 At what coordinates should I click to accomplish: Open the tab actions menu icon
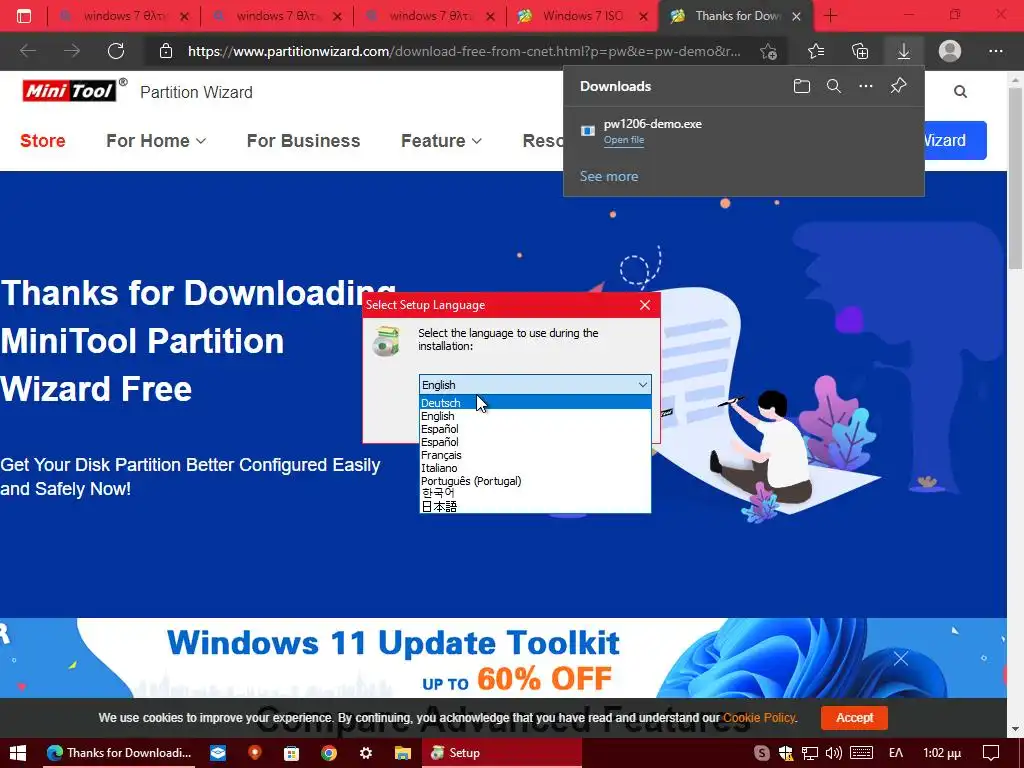tap(24, 16)
